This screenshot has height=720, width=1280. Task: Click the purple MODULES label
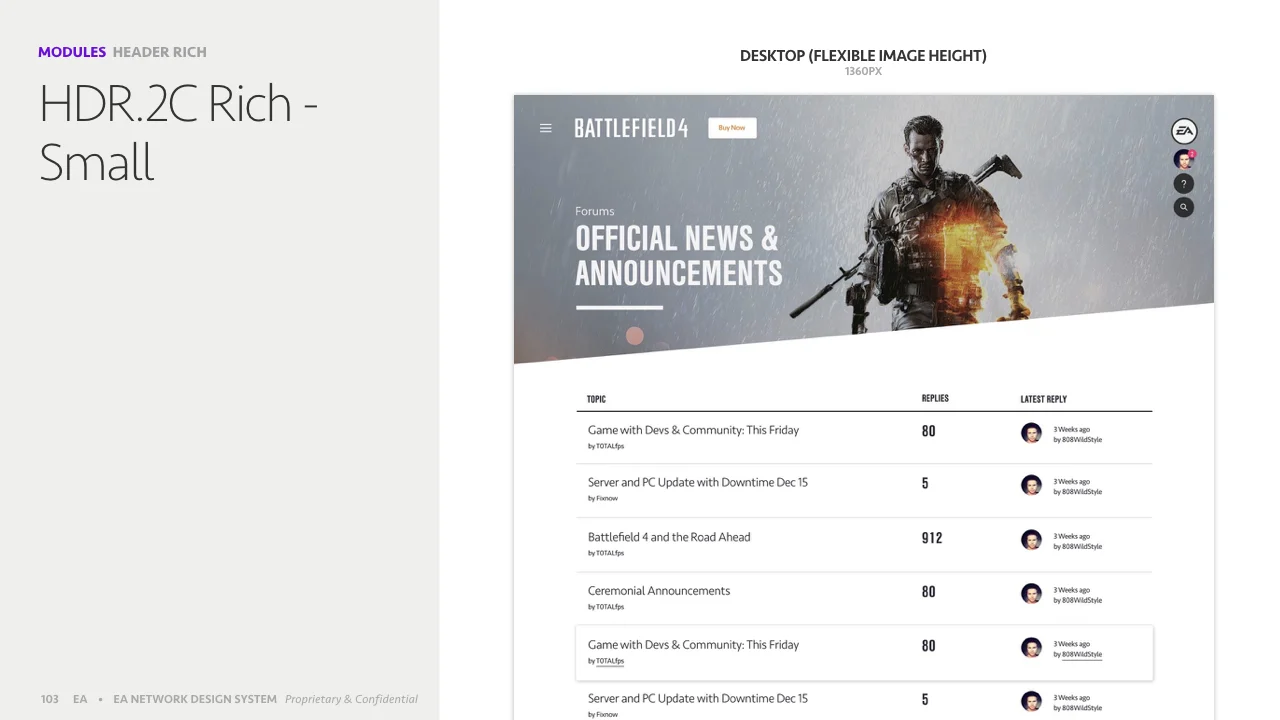pyautogui.click(x=72, y=52)
